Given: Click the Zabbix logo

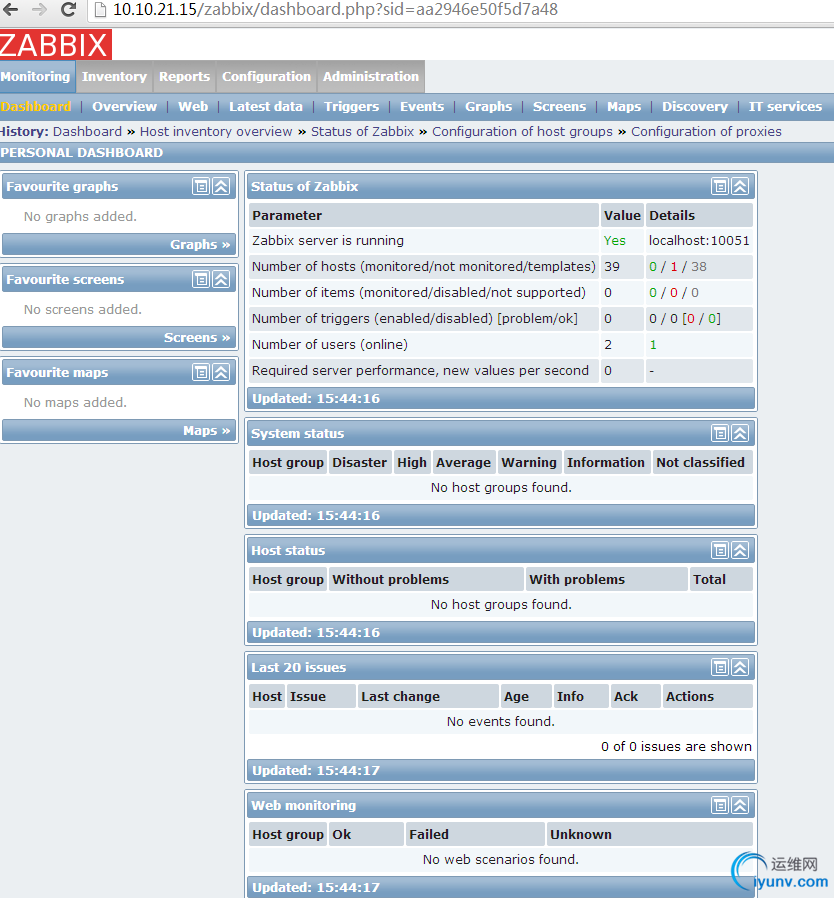Looking at the screenshot, I should (55, 45).
